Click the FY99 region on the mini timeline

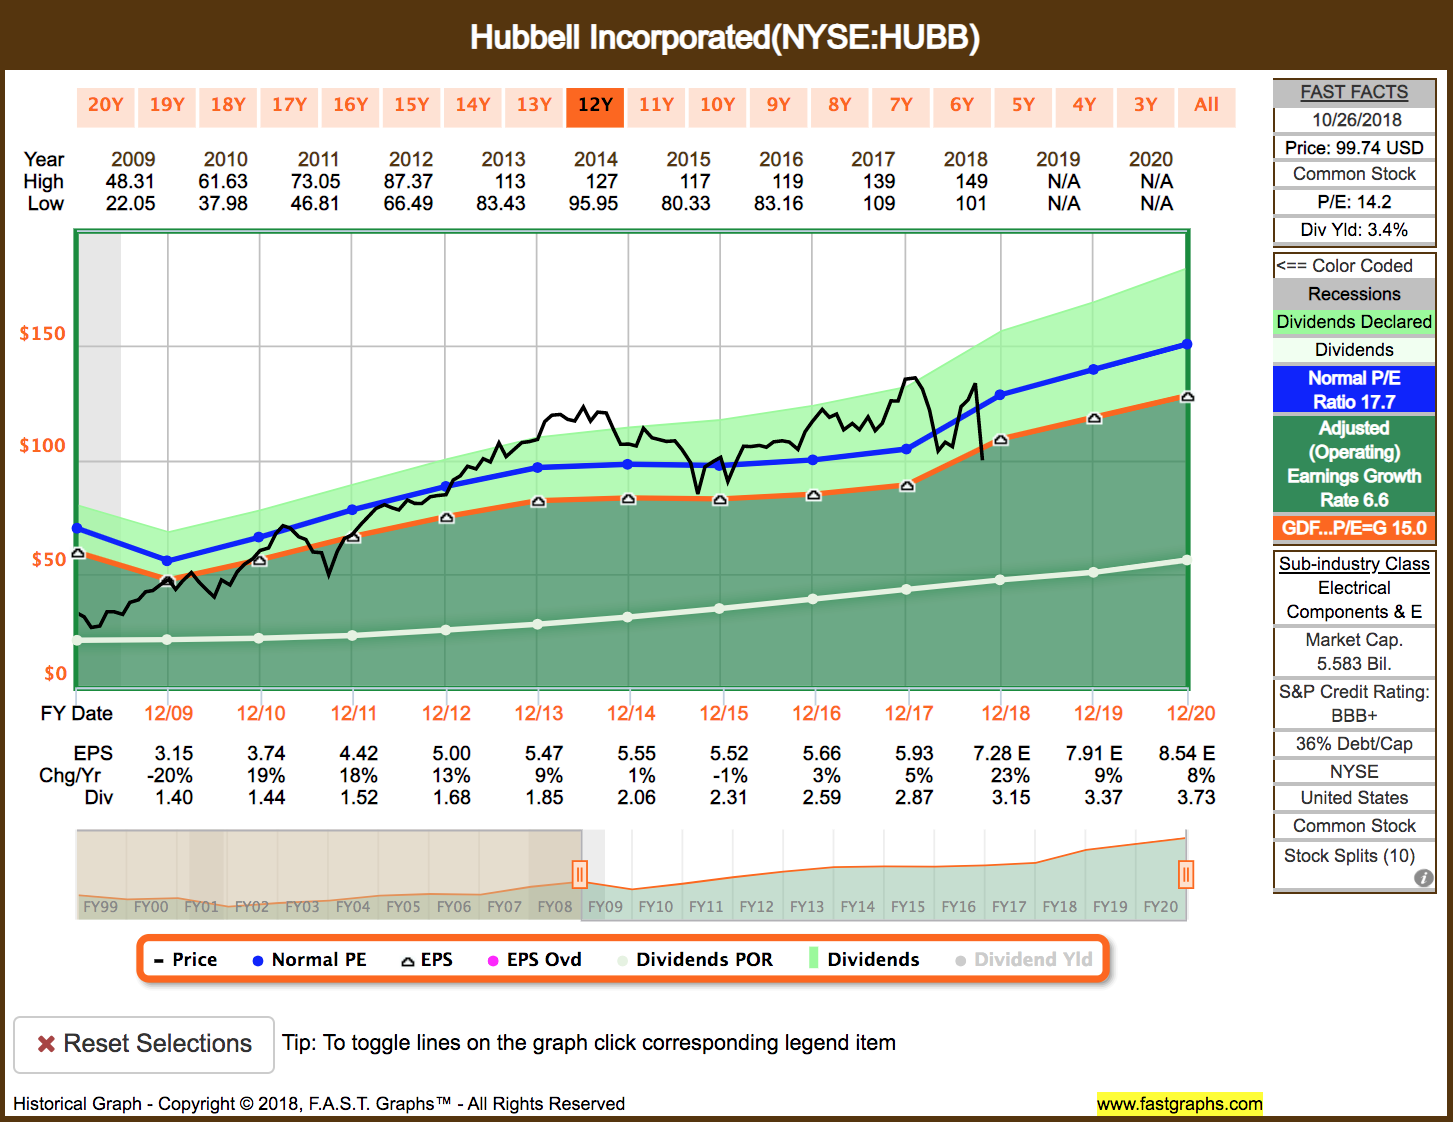click(x=100, y=906)
